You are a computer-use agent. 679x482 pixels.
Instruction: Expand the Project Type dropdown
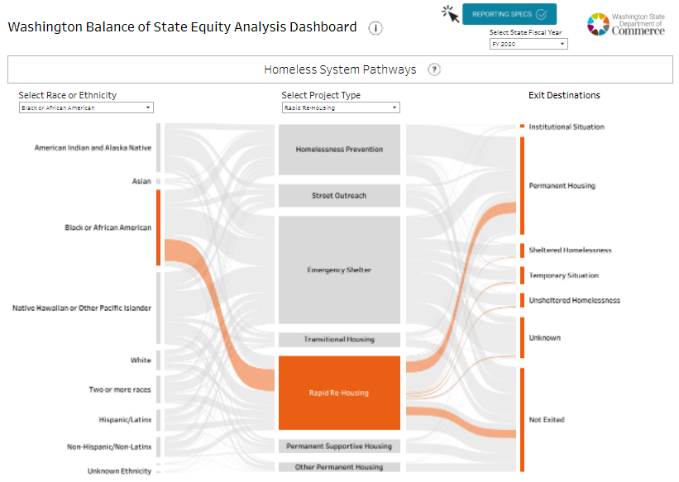[340, 107]
